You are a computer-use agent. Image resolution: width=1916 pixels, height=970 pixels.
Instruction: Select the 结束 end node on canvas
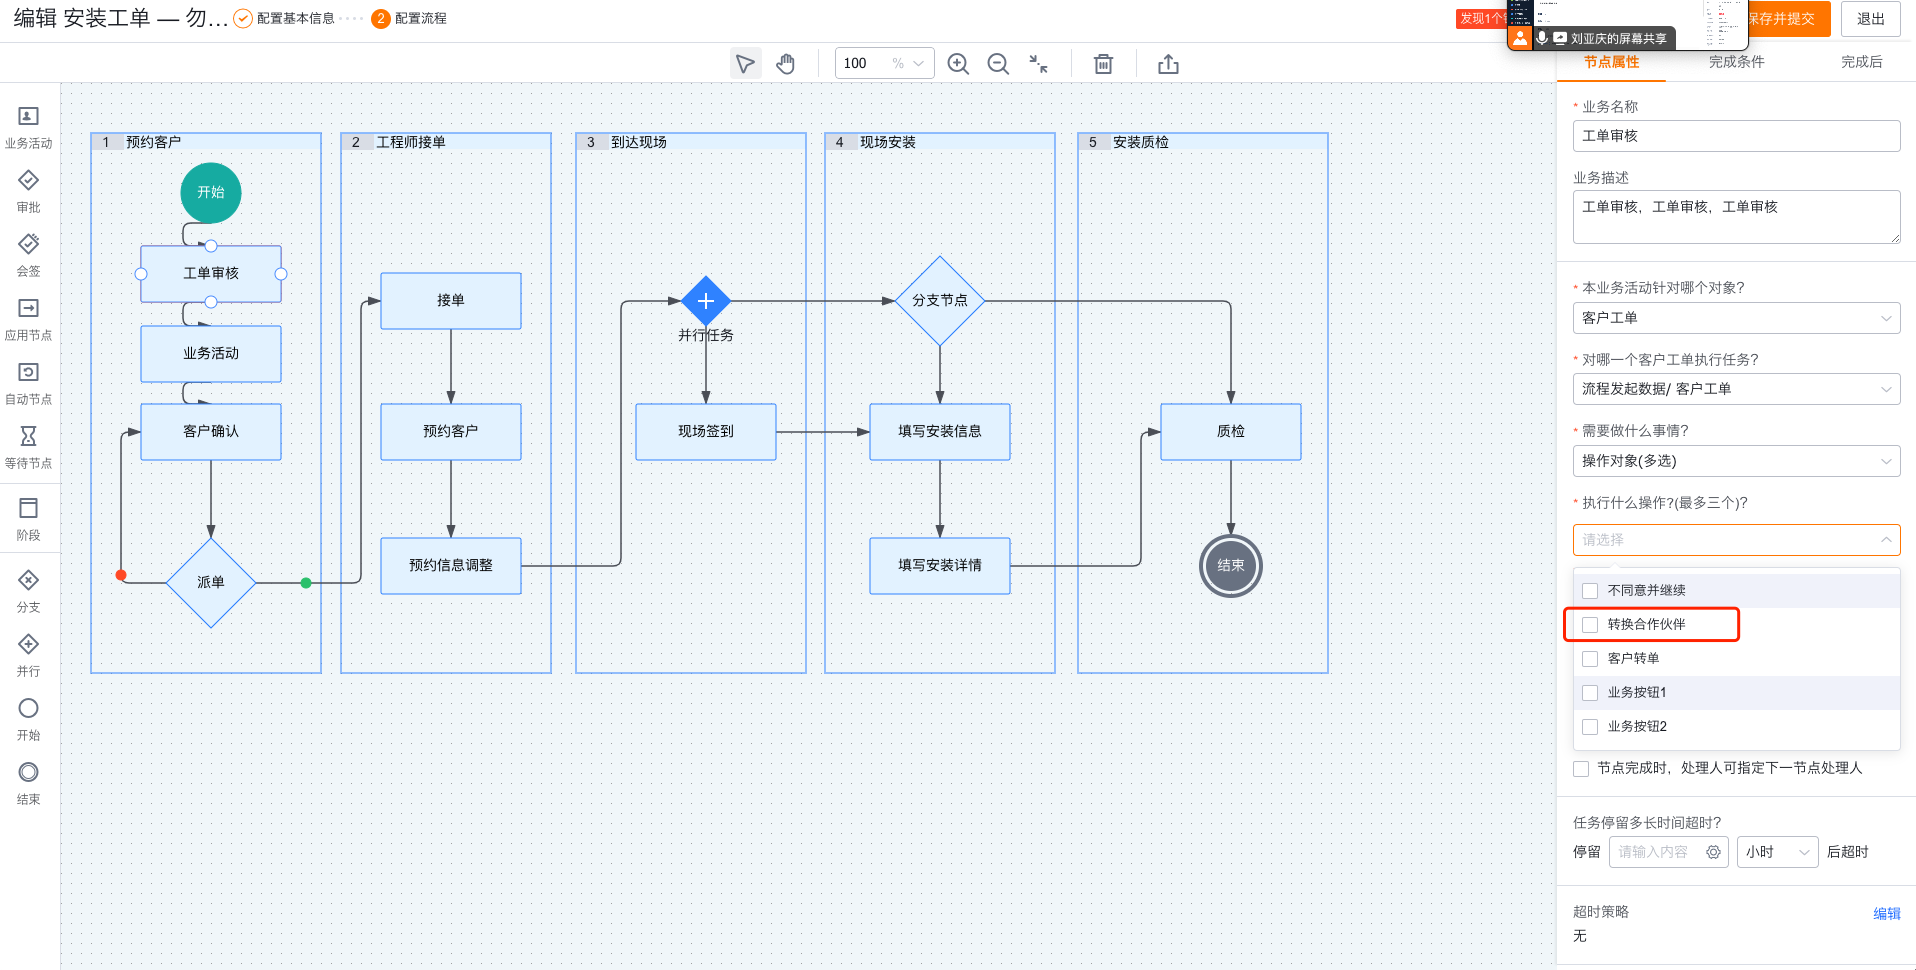(1231, 566)
